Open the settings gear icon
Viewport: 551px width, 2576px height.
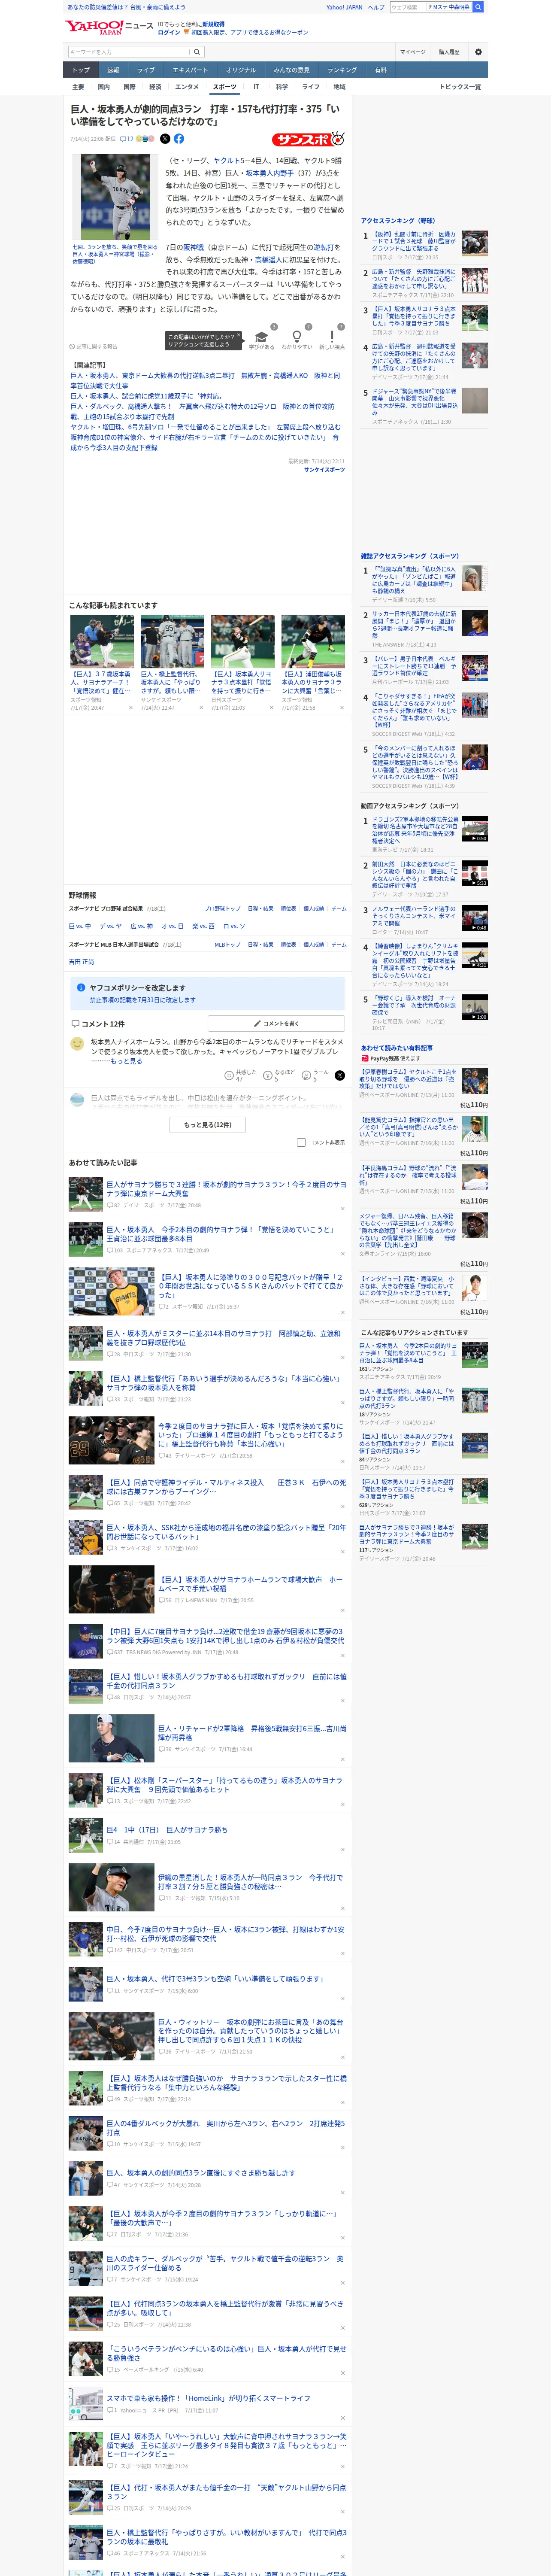tap(478, 52)
